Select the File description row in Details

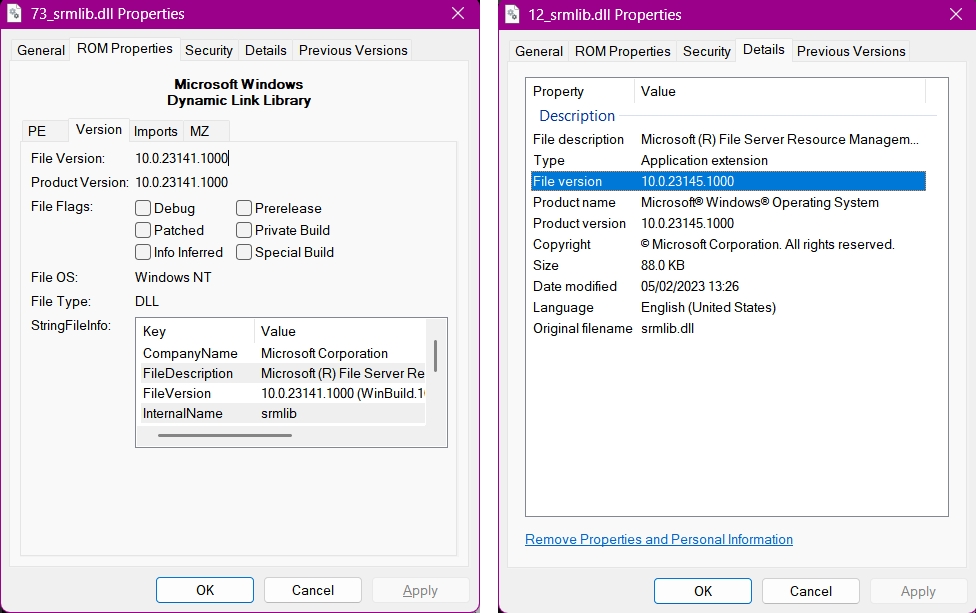click(728, 139)
